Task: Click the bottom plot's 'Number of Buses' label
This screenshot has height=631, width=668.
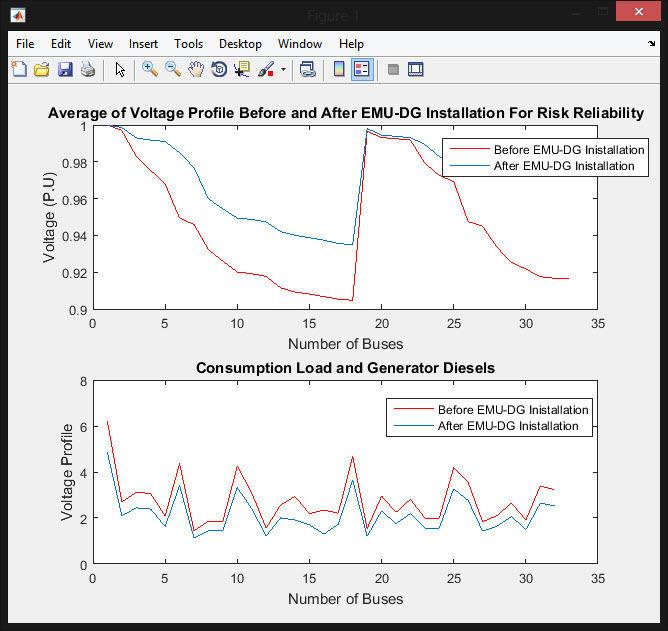Action: click(x=346, y=599)
